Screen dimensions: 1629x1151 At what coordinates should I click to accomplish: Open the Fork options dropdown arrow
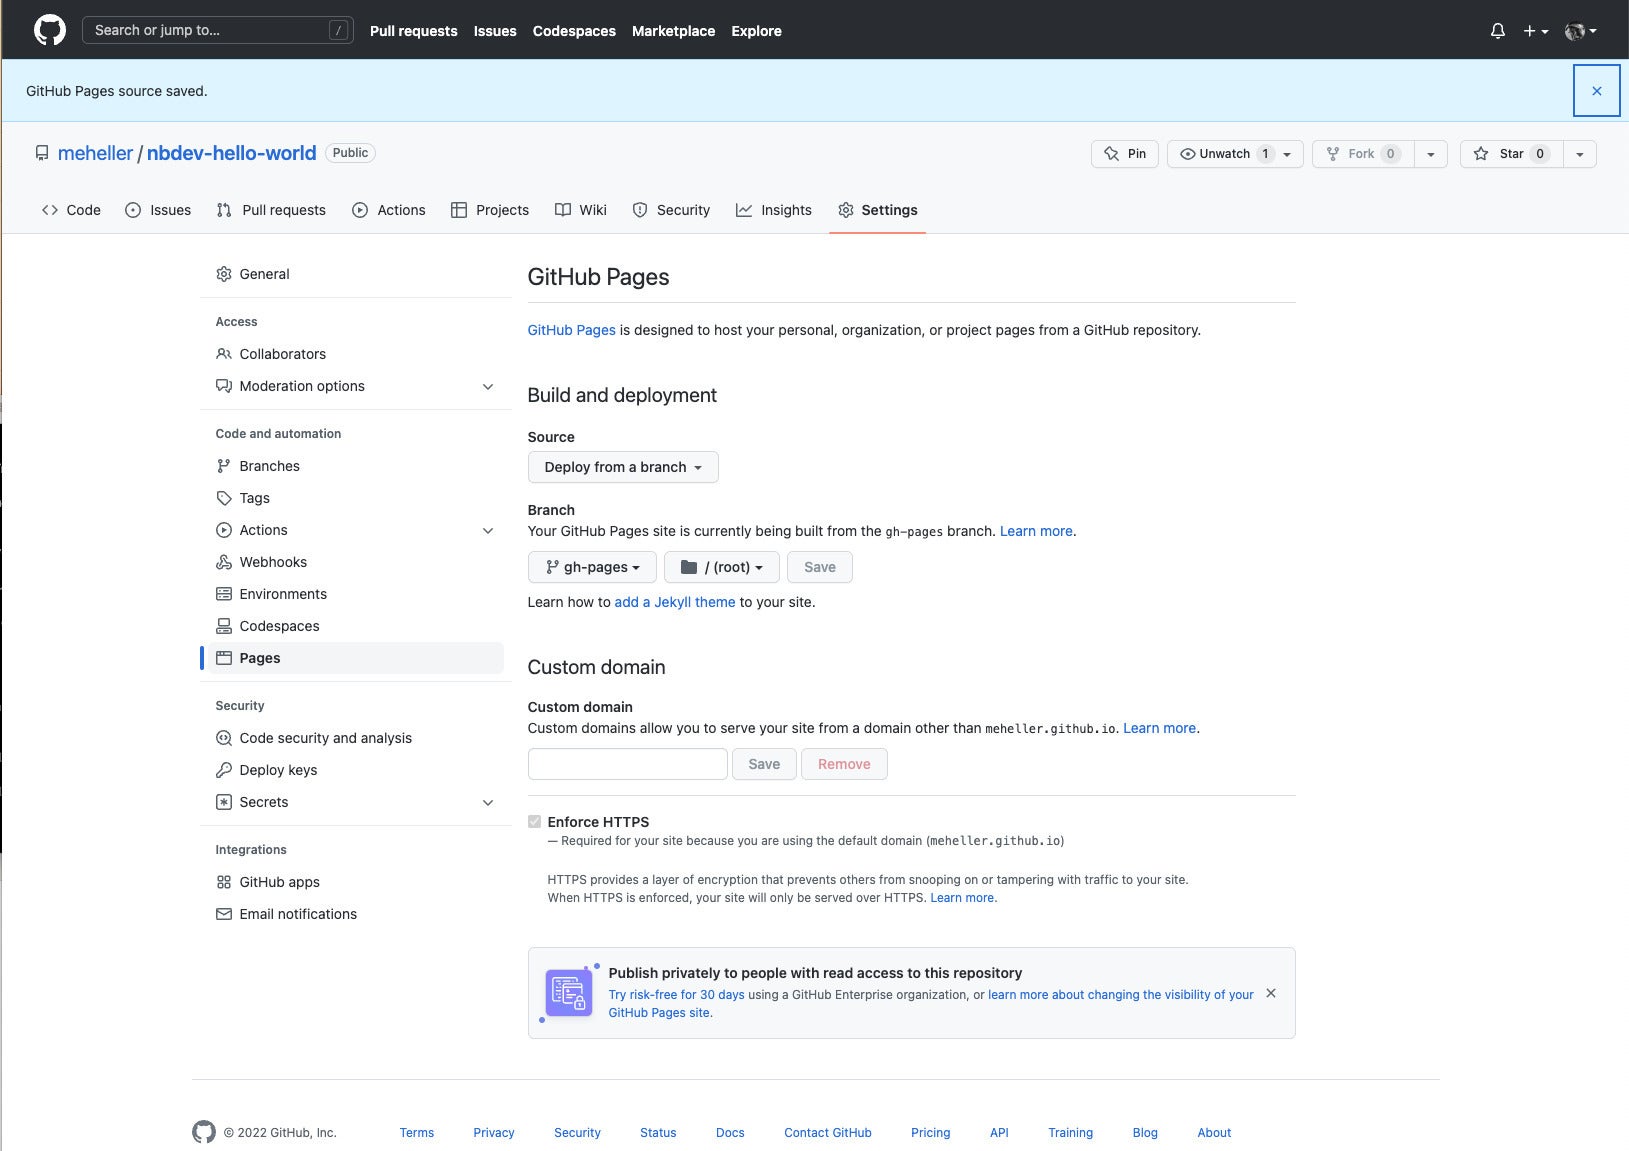pyautogui.click(x=1431, y=154)
